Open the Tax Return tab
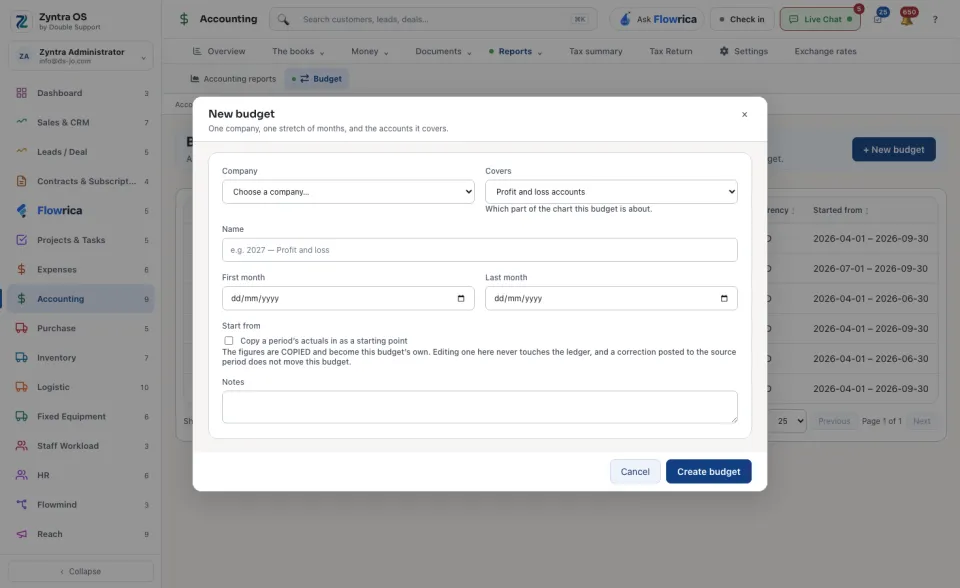 (671, 51)
